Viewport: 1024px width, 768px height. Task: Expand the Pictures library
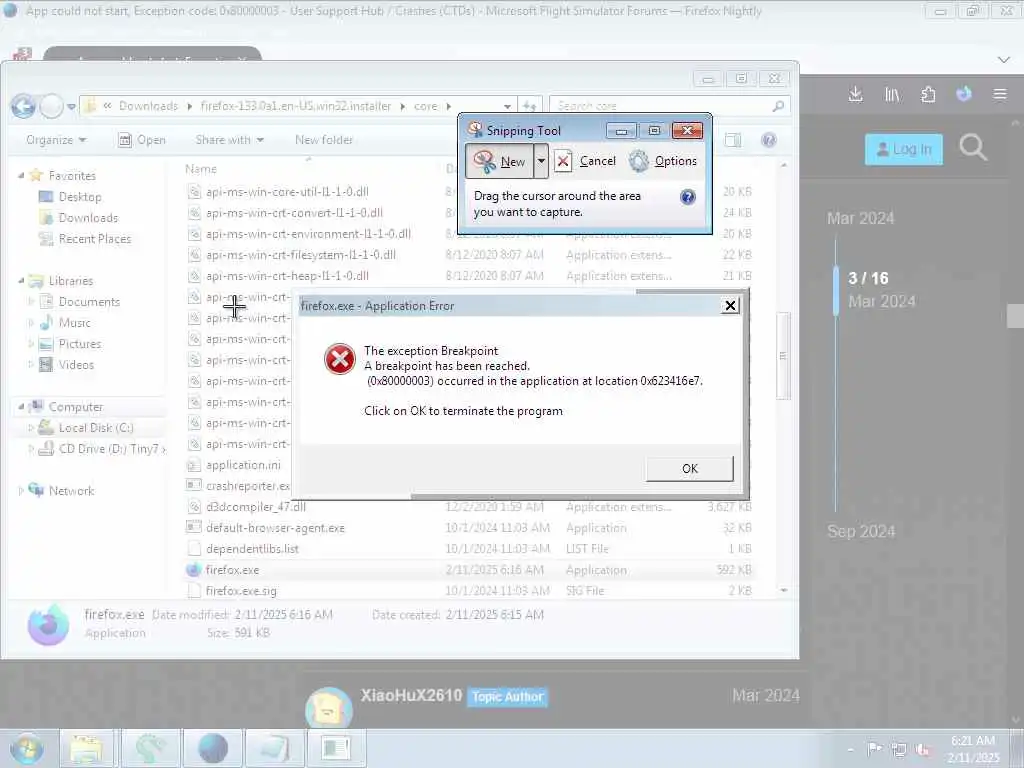[x=31, y=344]
